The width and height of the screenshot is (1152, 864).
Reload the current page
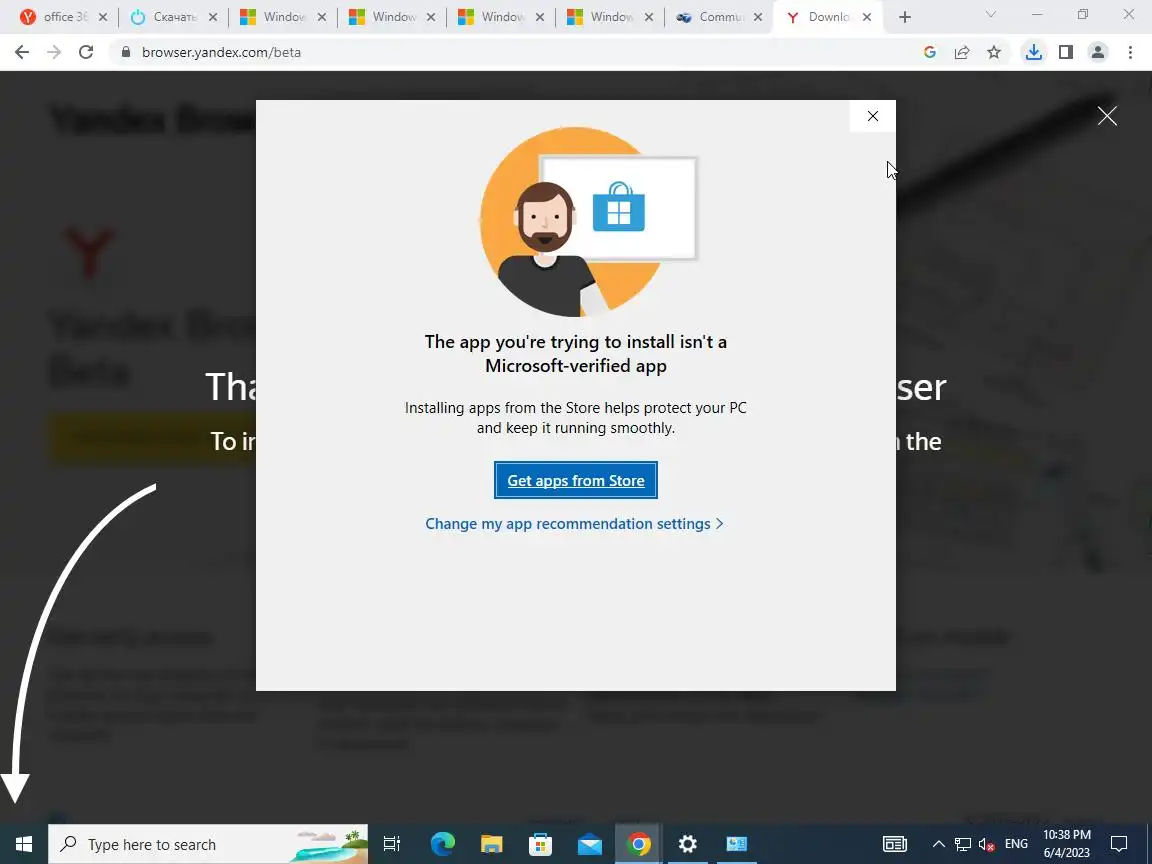86,52
